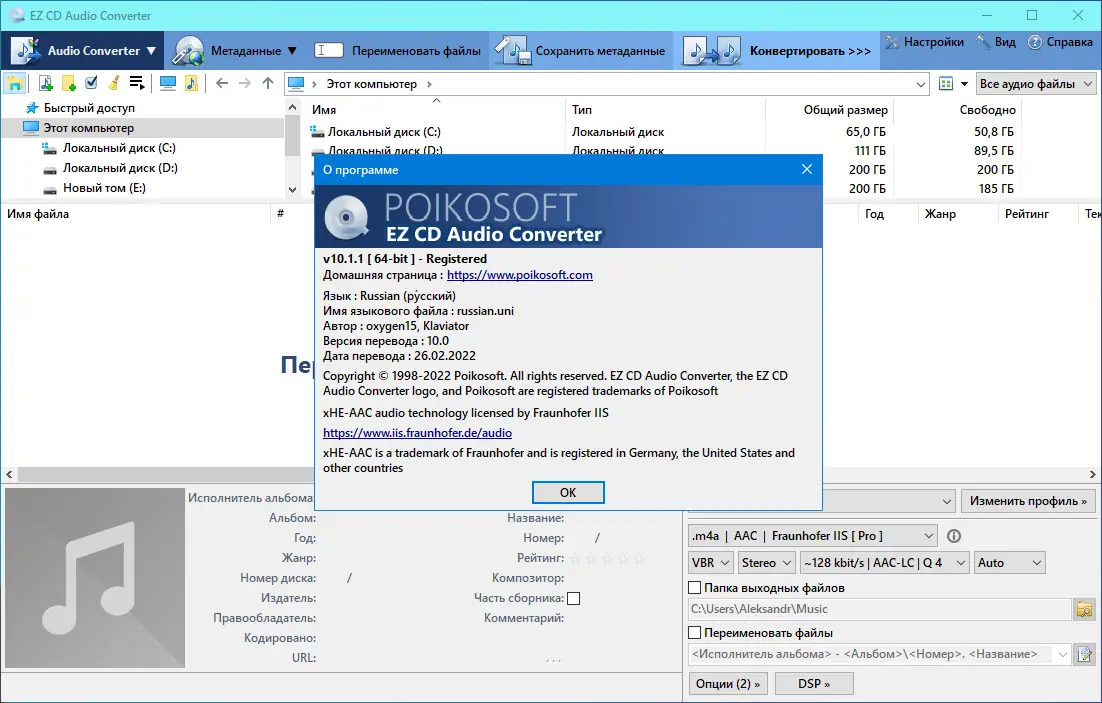Enable Переименовать файлы checkbox in output panel
1102x703 pixels.
coord(694,633)
